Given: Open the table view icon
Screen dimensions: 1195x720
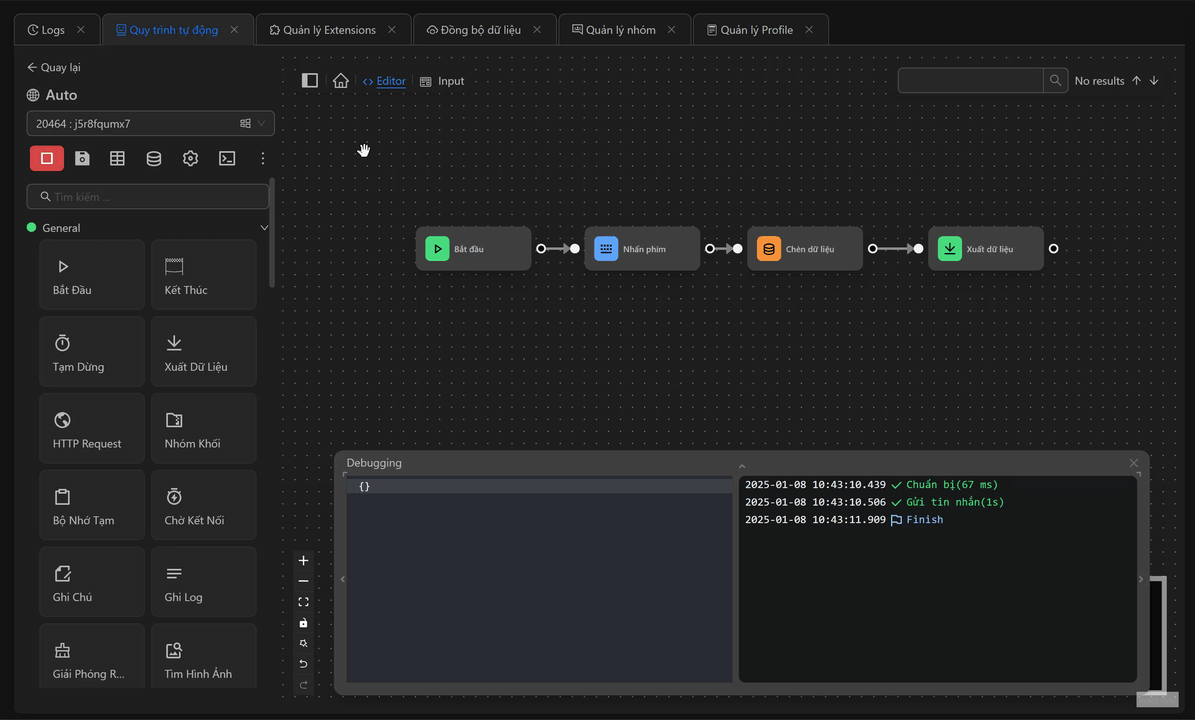Looking at the screenshot, I should (x=118, y=158).
